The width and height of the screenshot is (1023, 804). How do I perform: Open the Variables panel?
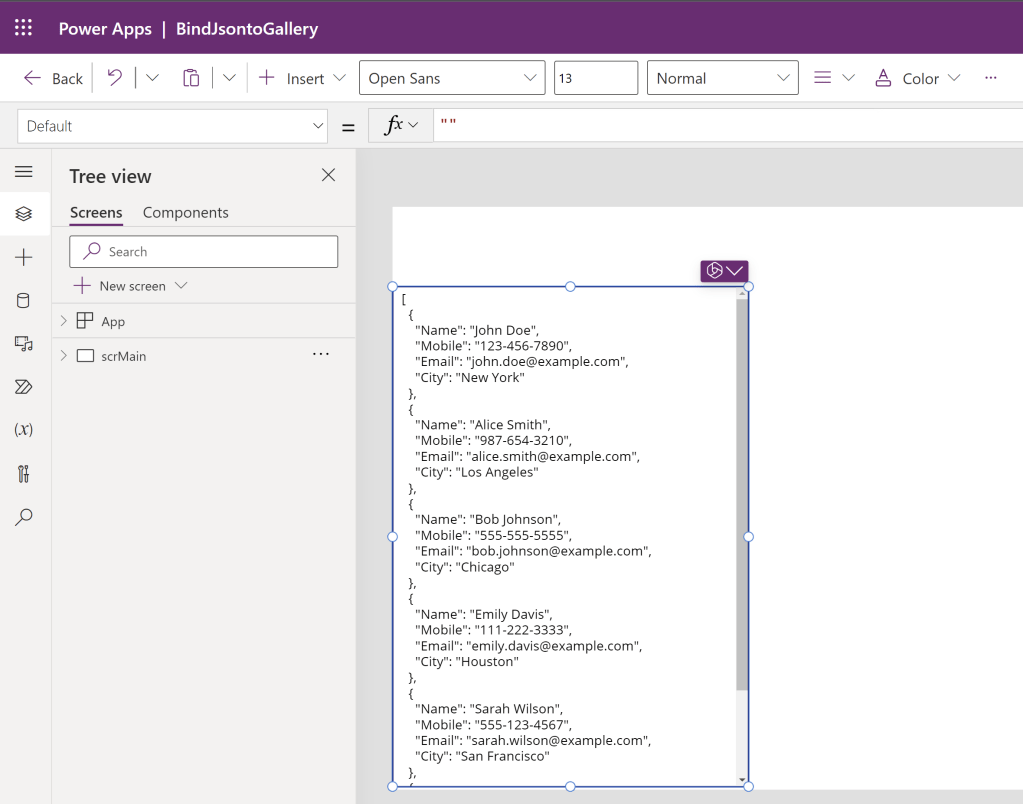click(x=24, y=429)
